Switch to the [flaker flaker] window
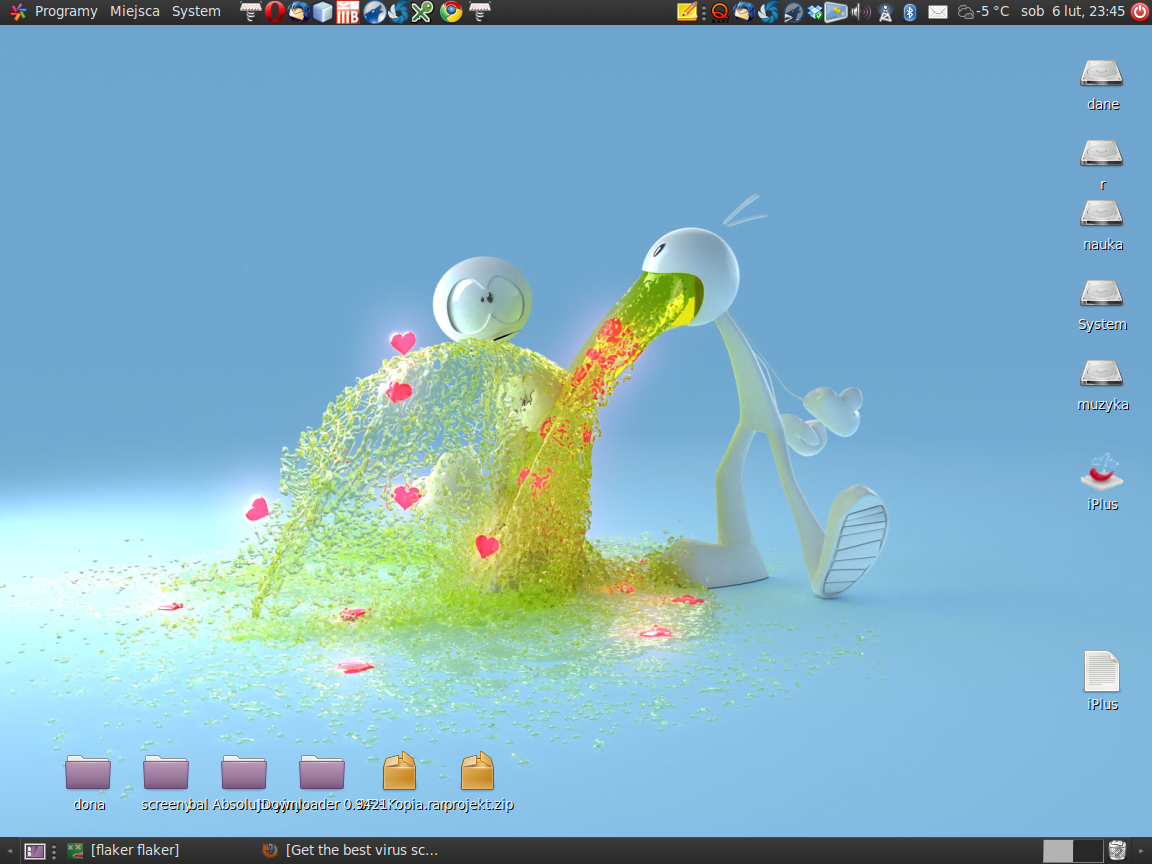1152x864 pixels. [123, 851]
